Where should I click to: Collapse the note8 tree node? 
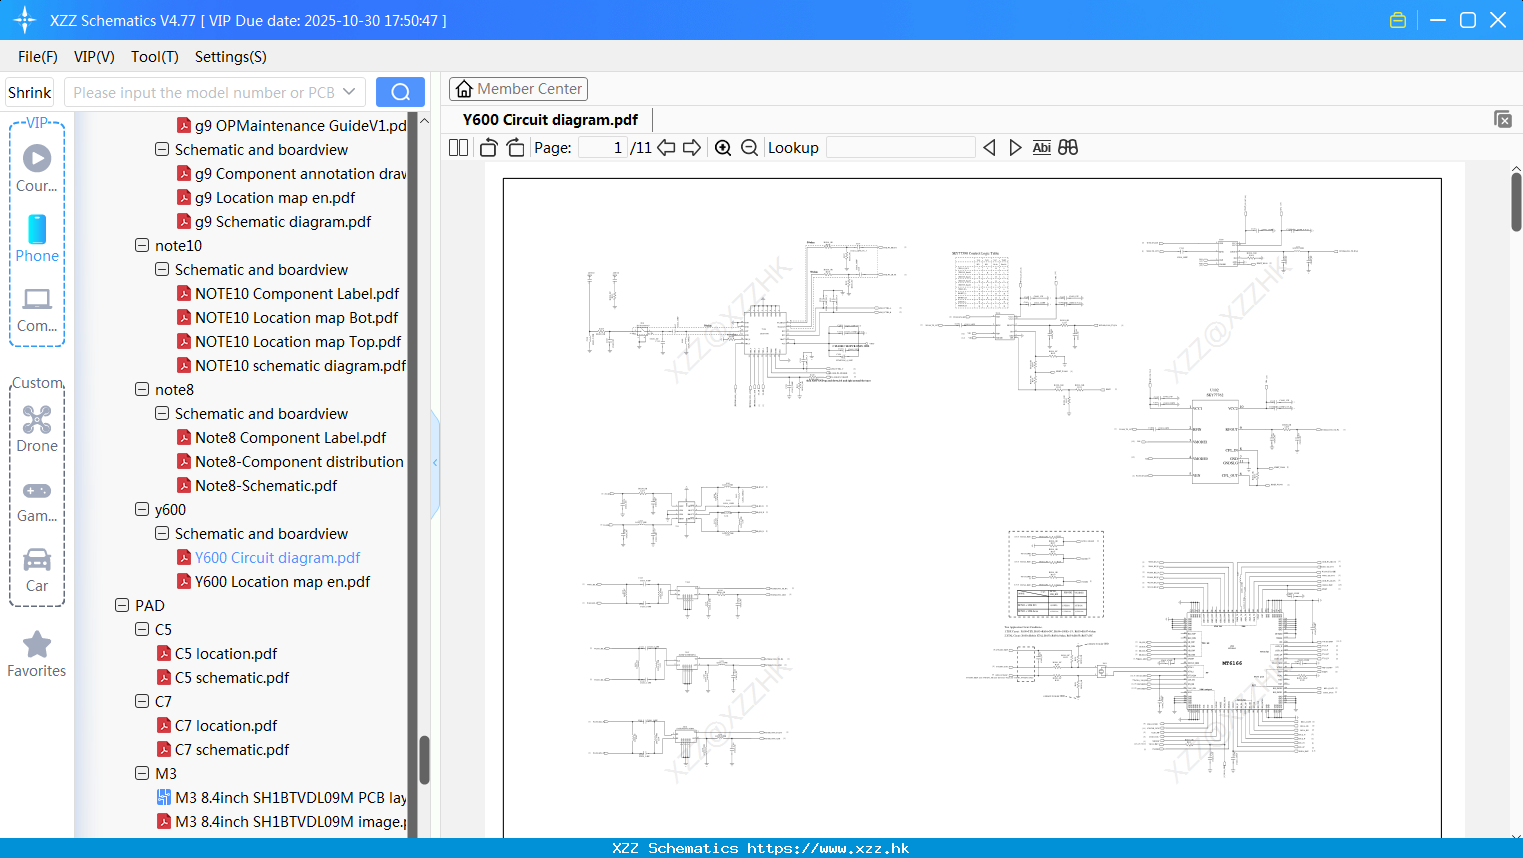(142, 389)
